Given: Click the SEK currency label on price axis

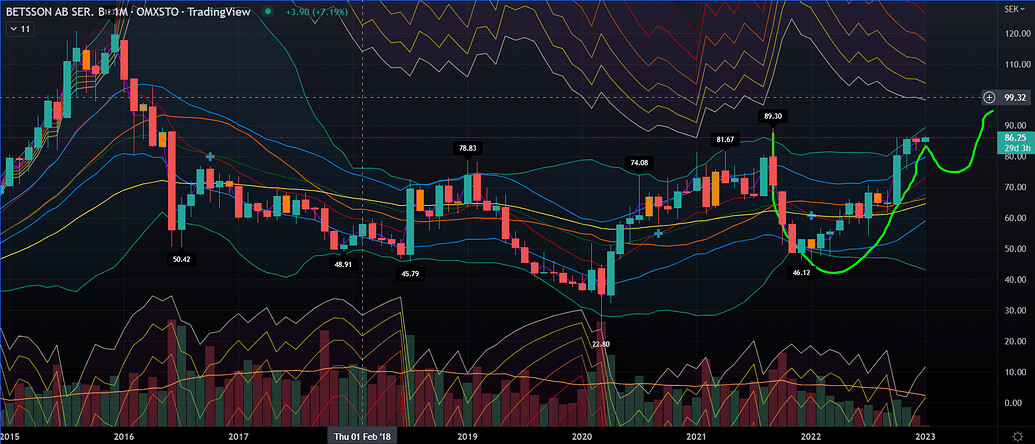Looking at the screenshot, I should coord(1014,9).
